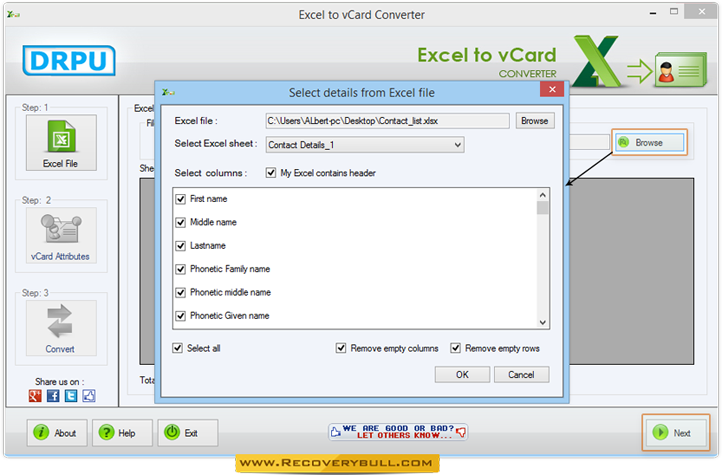This screenshot has width=722, height=475.
Task: Open the Convert step icon
Action: point(61,328)
